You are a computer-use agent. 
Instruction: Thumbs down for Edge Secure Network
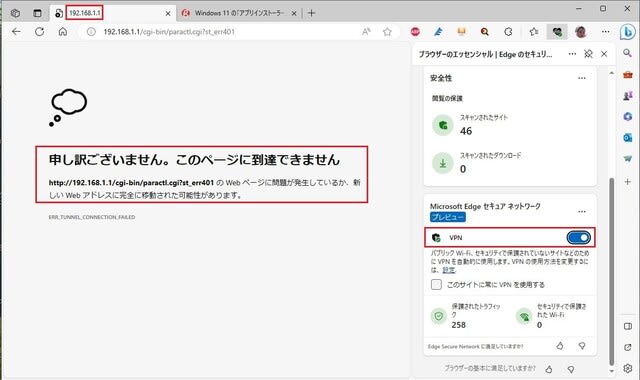pos(582,346)
